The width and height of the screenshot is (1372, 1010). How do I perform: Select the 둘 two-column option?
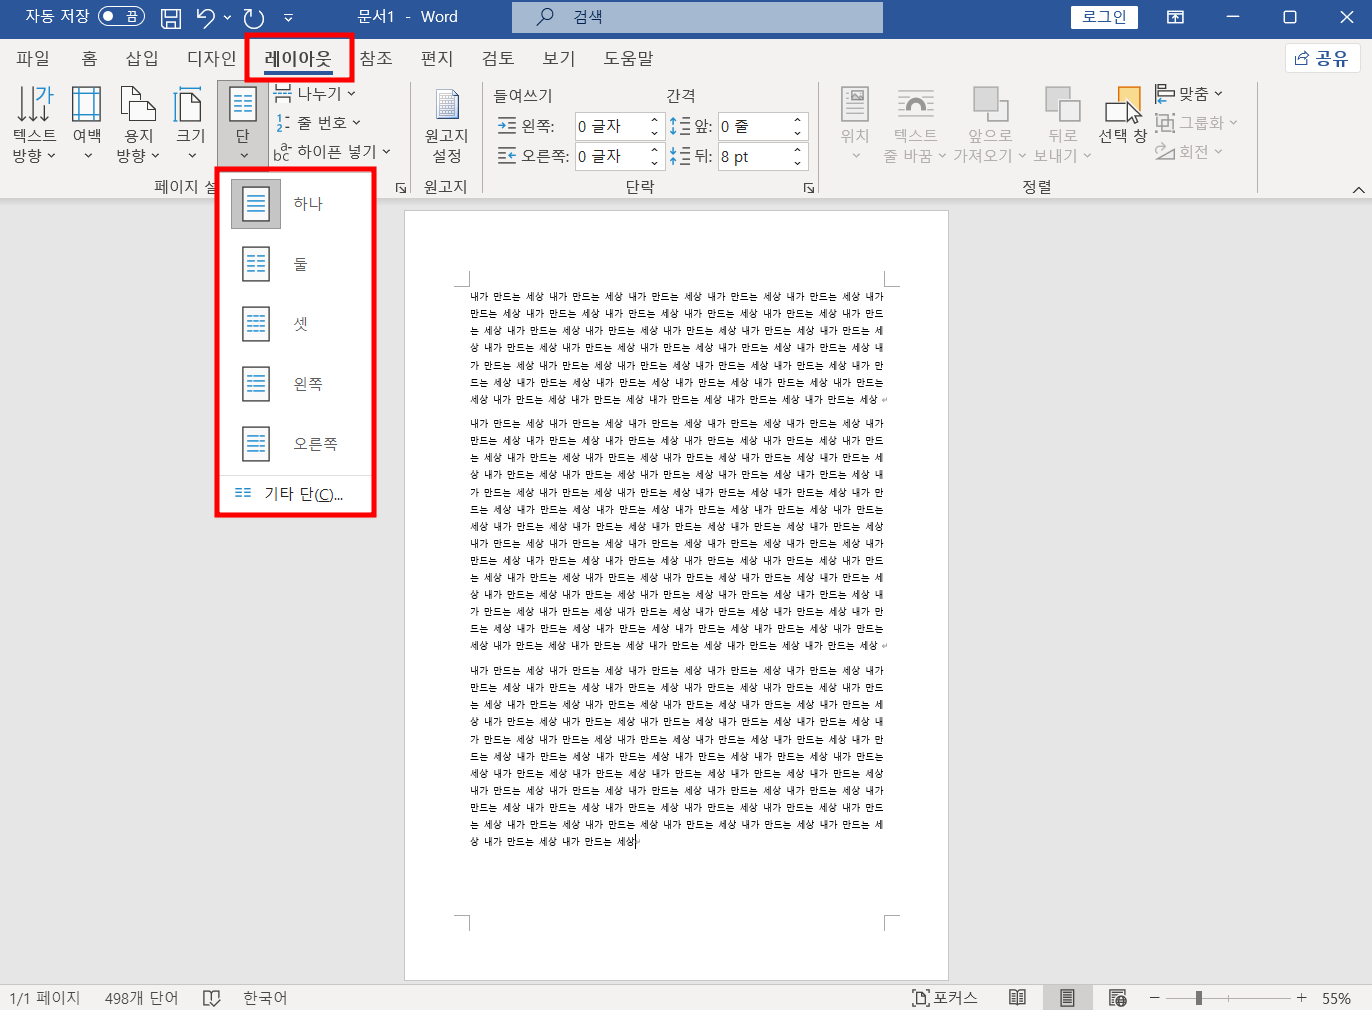coord(295,264)
